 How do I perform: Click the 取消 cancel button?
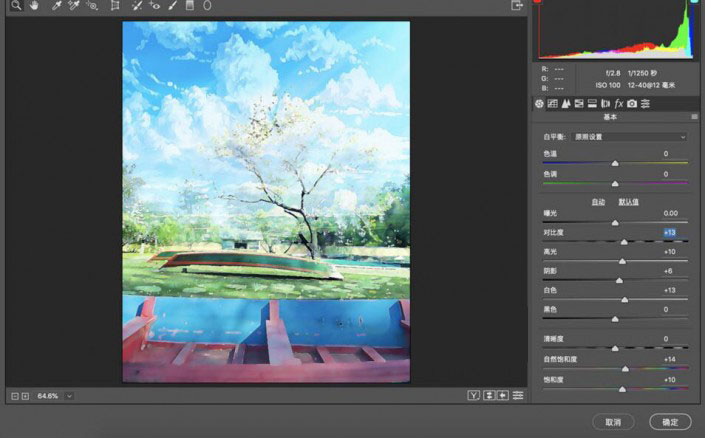(613, 421)
